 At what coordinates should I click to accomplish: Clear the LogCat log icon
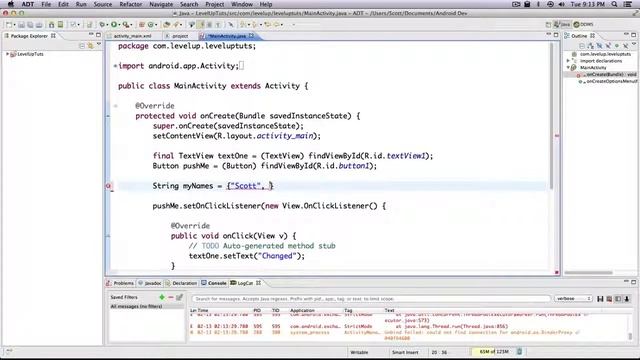(x=609, y=299)
